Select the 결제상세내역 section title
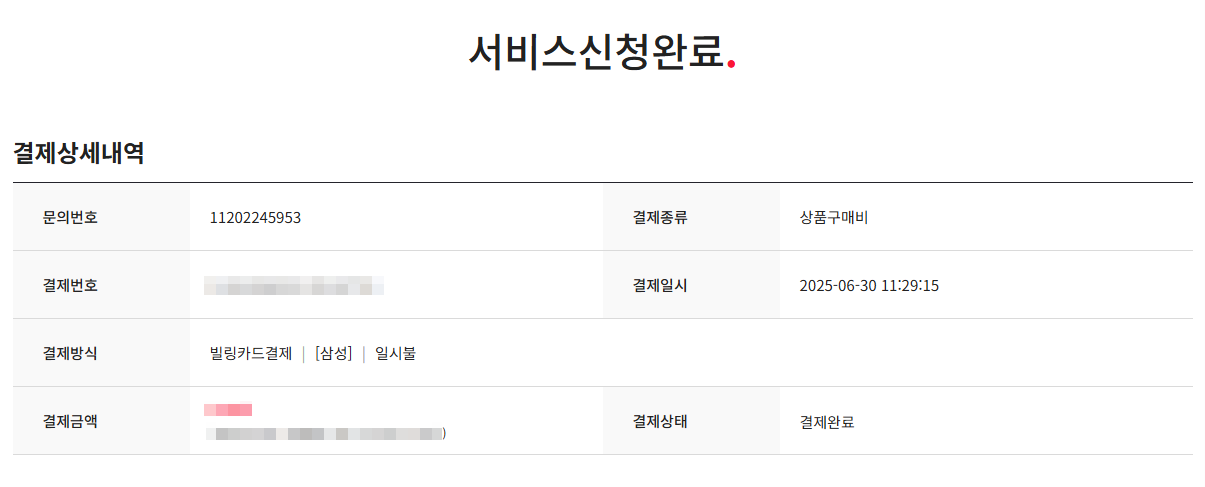Image resolution: width=1205 pixels, height=487 pixels. click(x=79, y=153)
